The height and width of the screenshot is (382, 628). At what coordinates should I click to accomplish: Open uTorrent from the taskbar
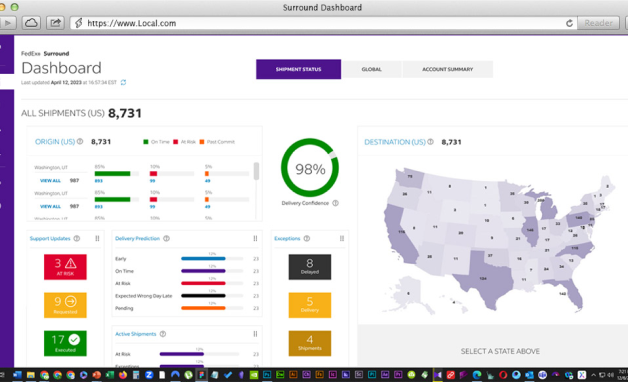(188, 375)
